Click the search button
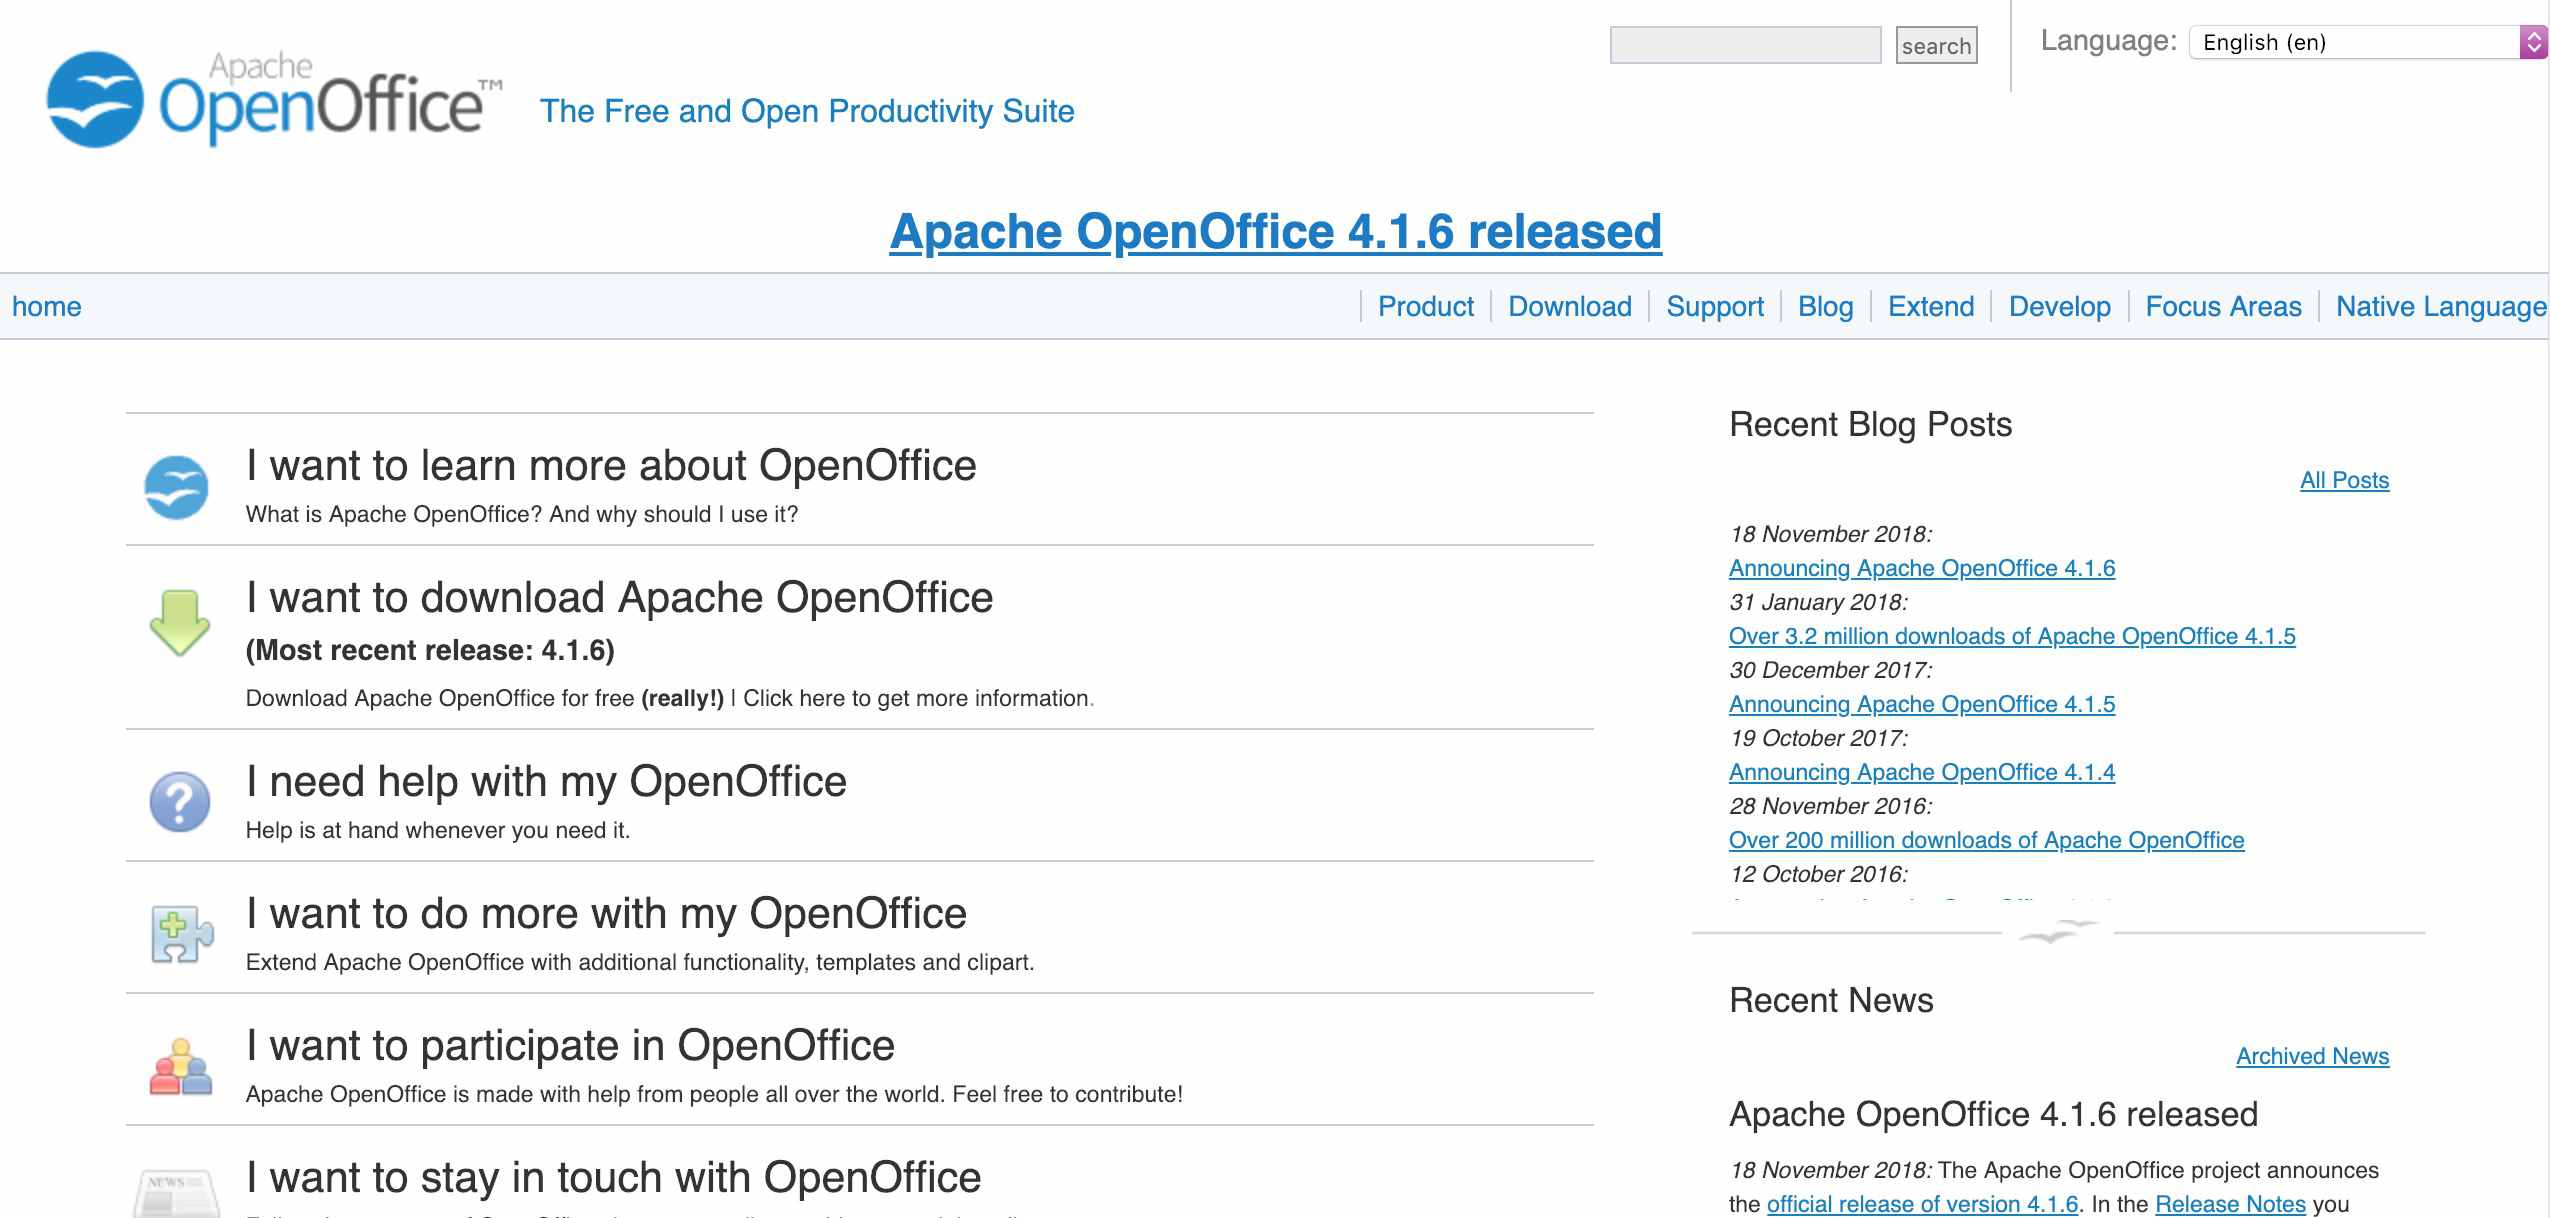The width and height of the screenshot is (2550, 1218). [1936, 45]
